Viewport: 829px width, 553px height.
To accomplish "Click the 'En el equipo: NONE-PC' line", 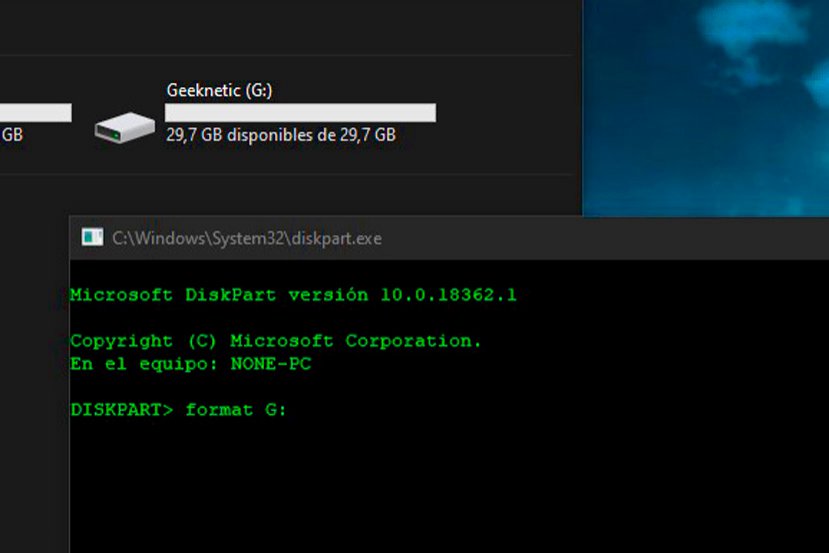I will [190, 364].
